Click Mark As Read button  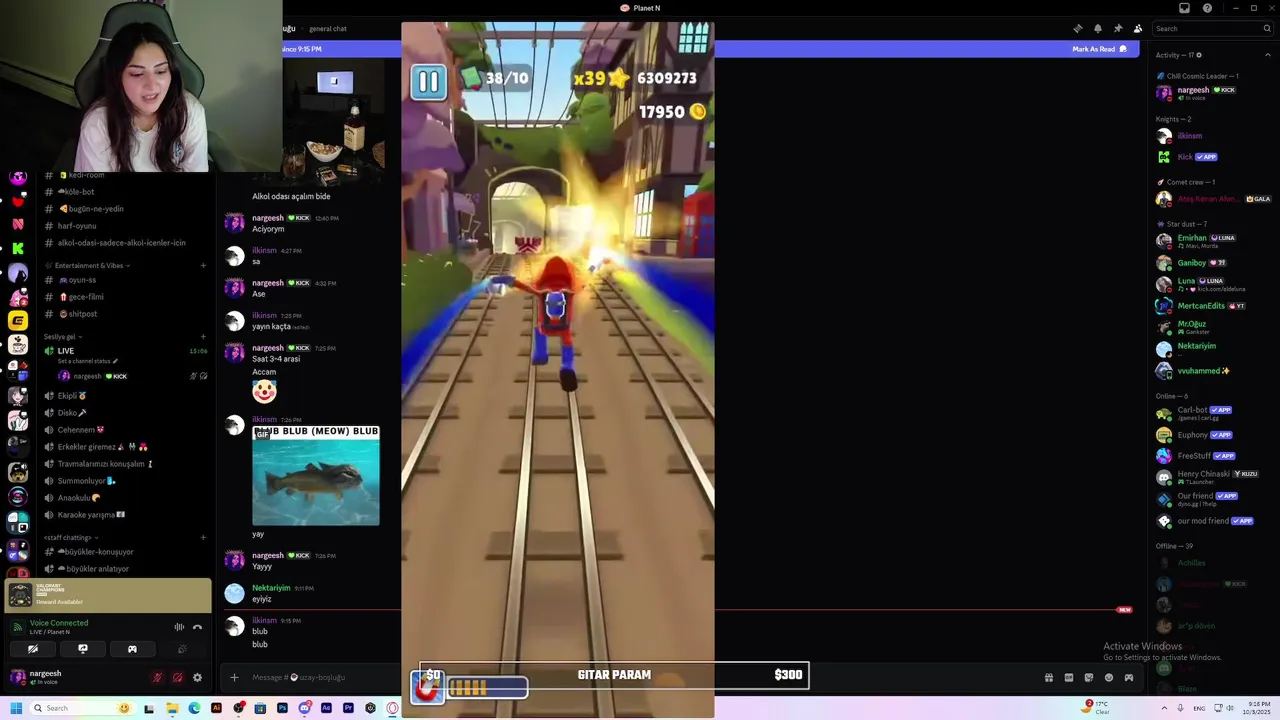pyautogui.click(x=1099, y=49)
